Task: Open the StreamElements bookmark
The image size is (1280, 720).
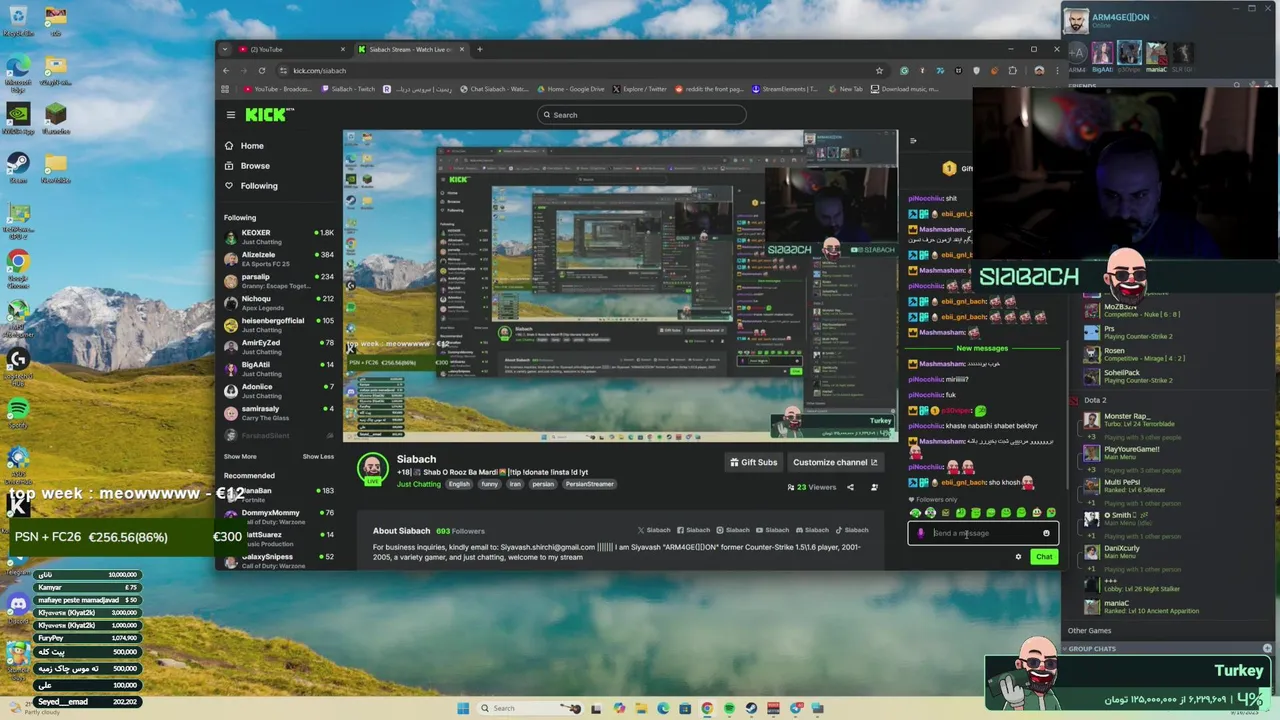Action: 785,89
